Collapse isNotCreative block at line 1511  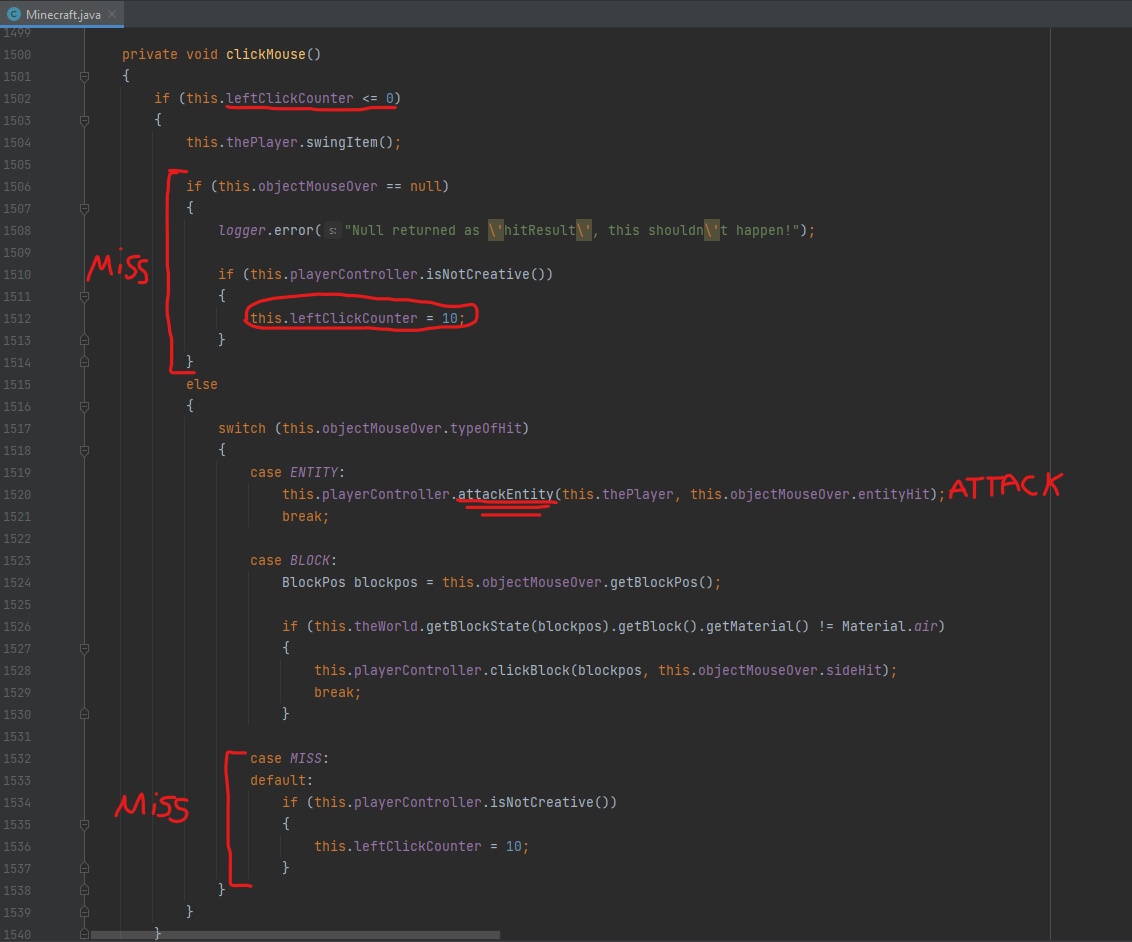click(85, 297)
